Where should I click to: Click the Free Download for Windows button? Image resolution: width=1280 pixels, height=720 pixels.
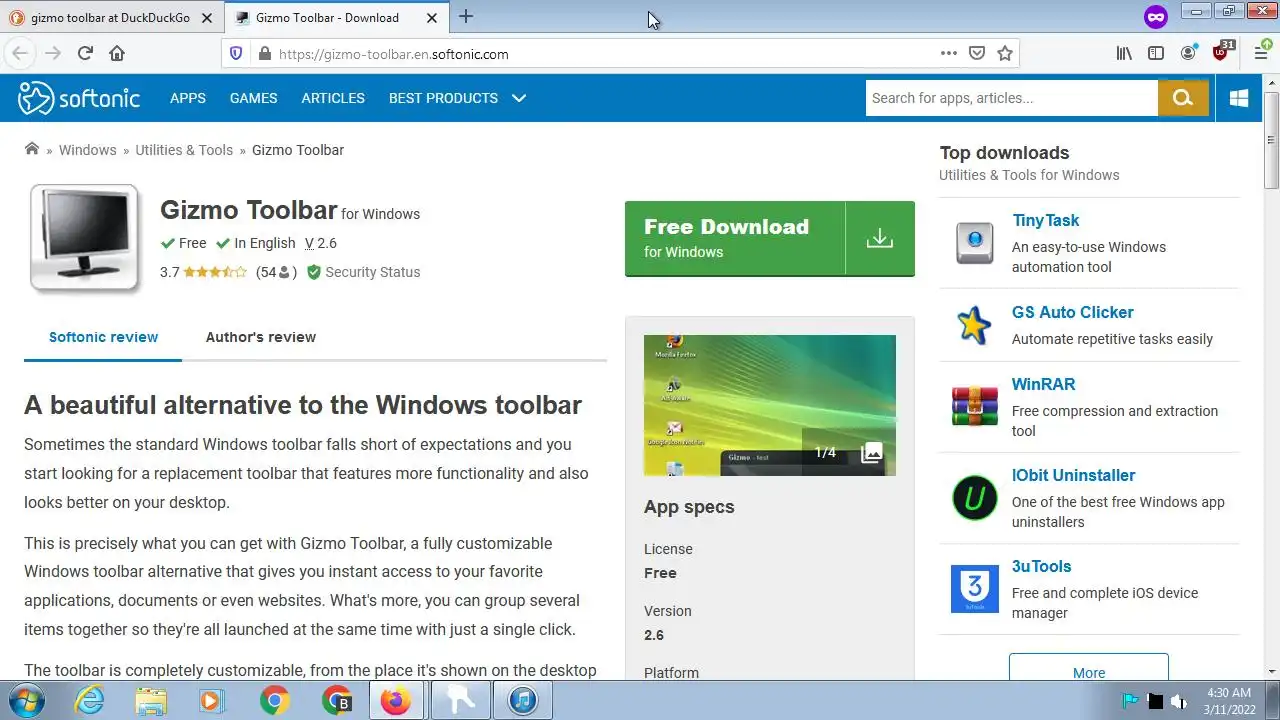[770, 238]
